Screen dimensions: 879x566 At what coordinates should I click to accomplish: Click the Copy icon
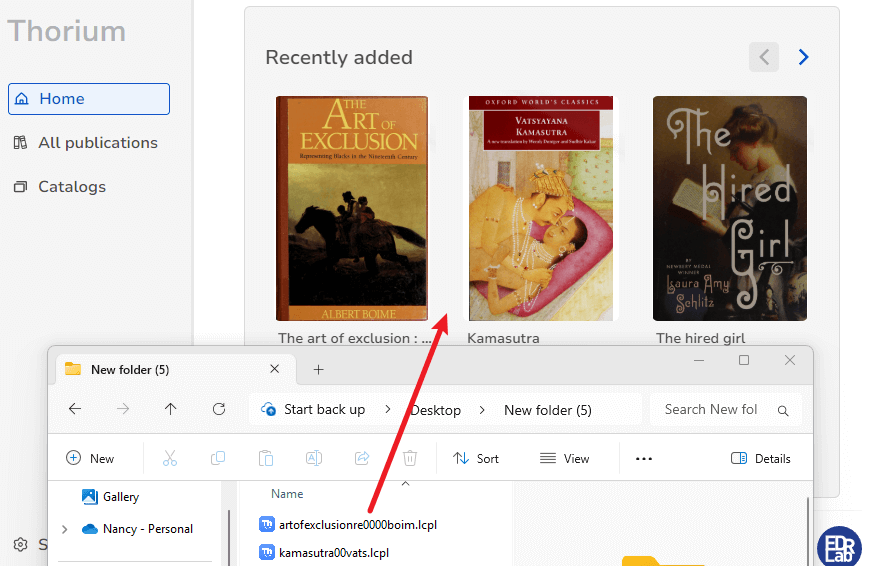218,458
